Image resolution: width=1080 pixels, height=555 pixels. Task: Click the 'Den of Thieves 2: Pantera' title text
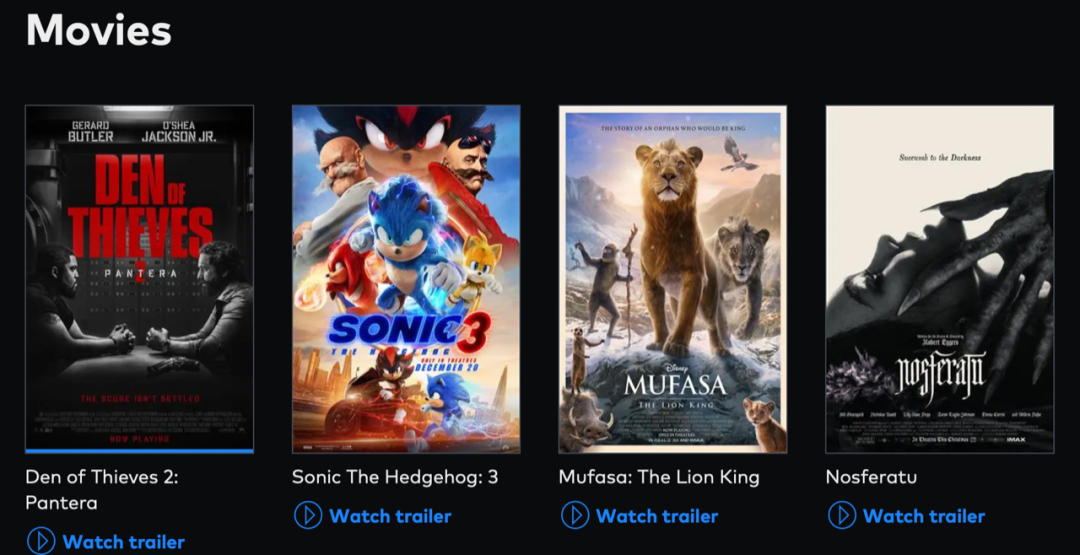click(x=101, y=490)
